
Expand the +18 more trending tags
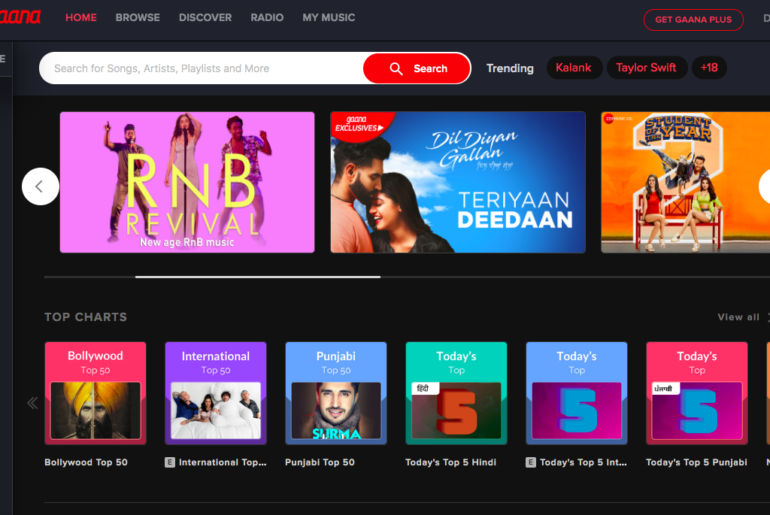click(709, 68)
